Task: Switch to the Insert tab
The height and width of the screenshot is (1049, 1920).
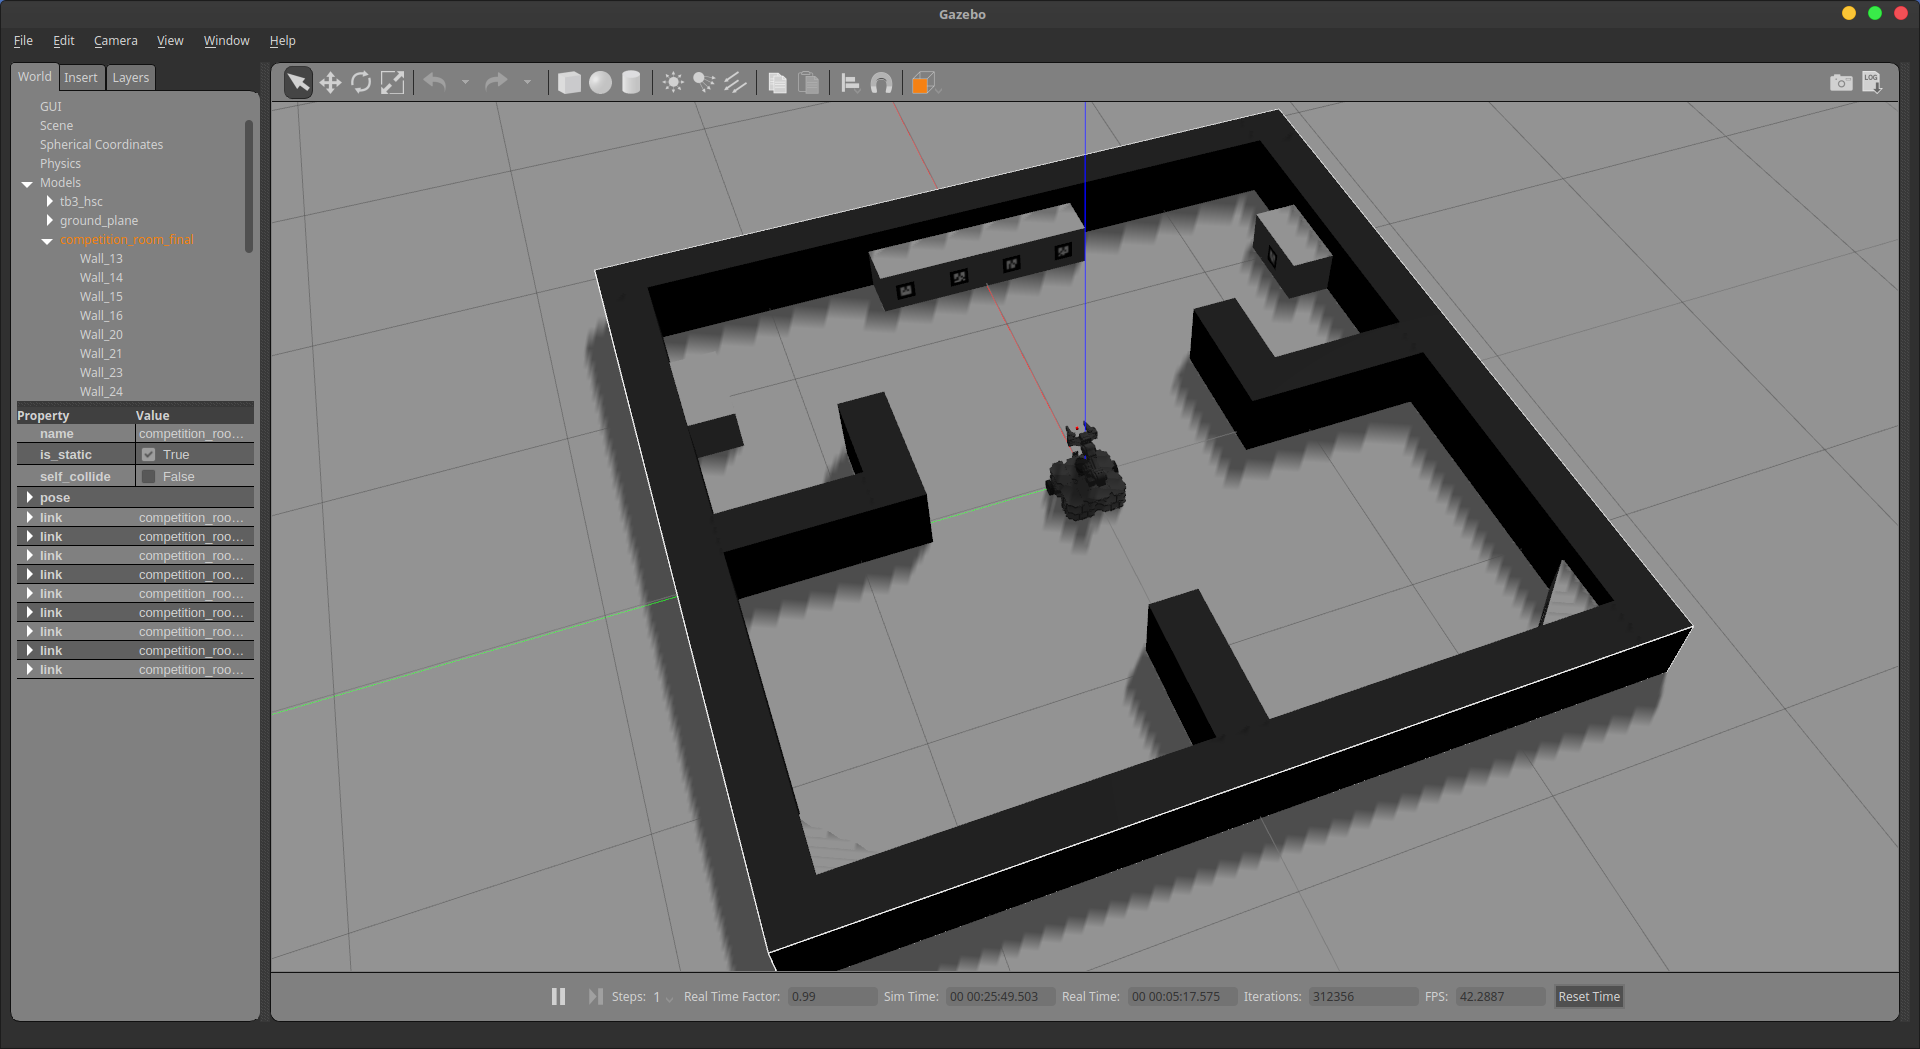Action: tap(81, 78)
